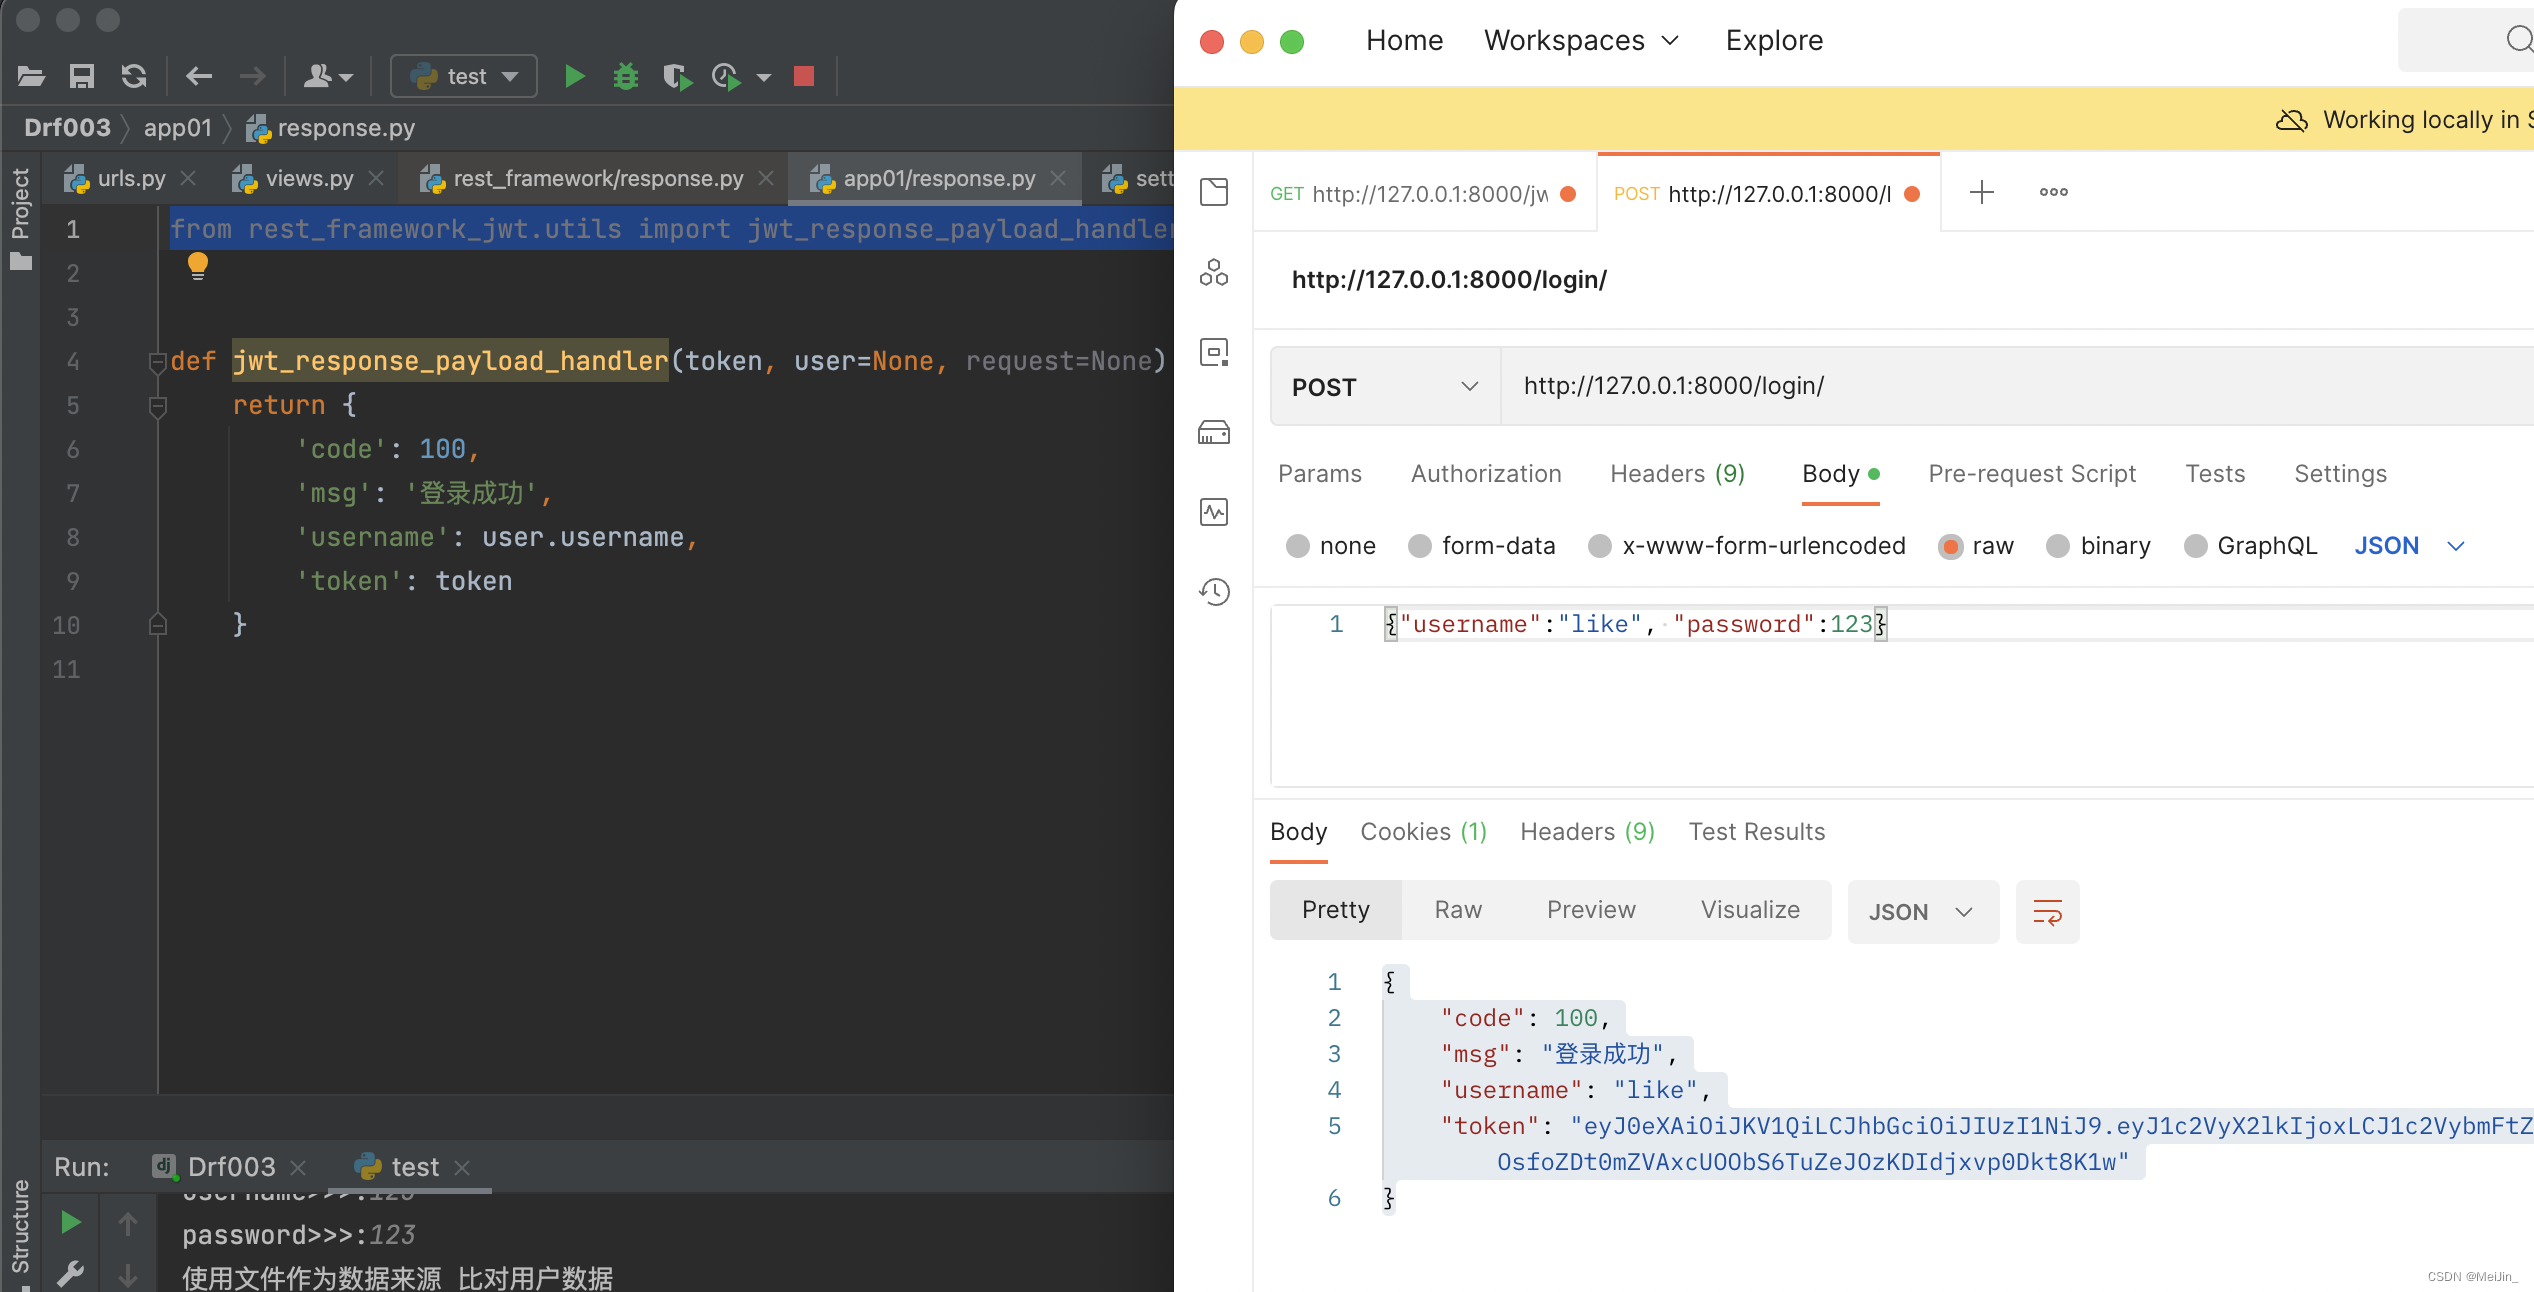Click the green Run button in PyCharm toolbar
This screenshot has height=1292, width=2534.
click(x=574, y=76)
